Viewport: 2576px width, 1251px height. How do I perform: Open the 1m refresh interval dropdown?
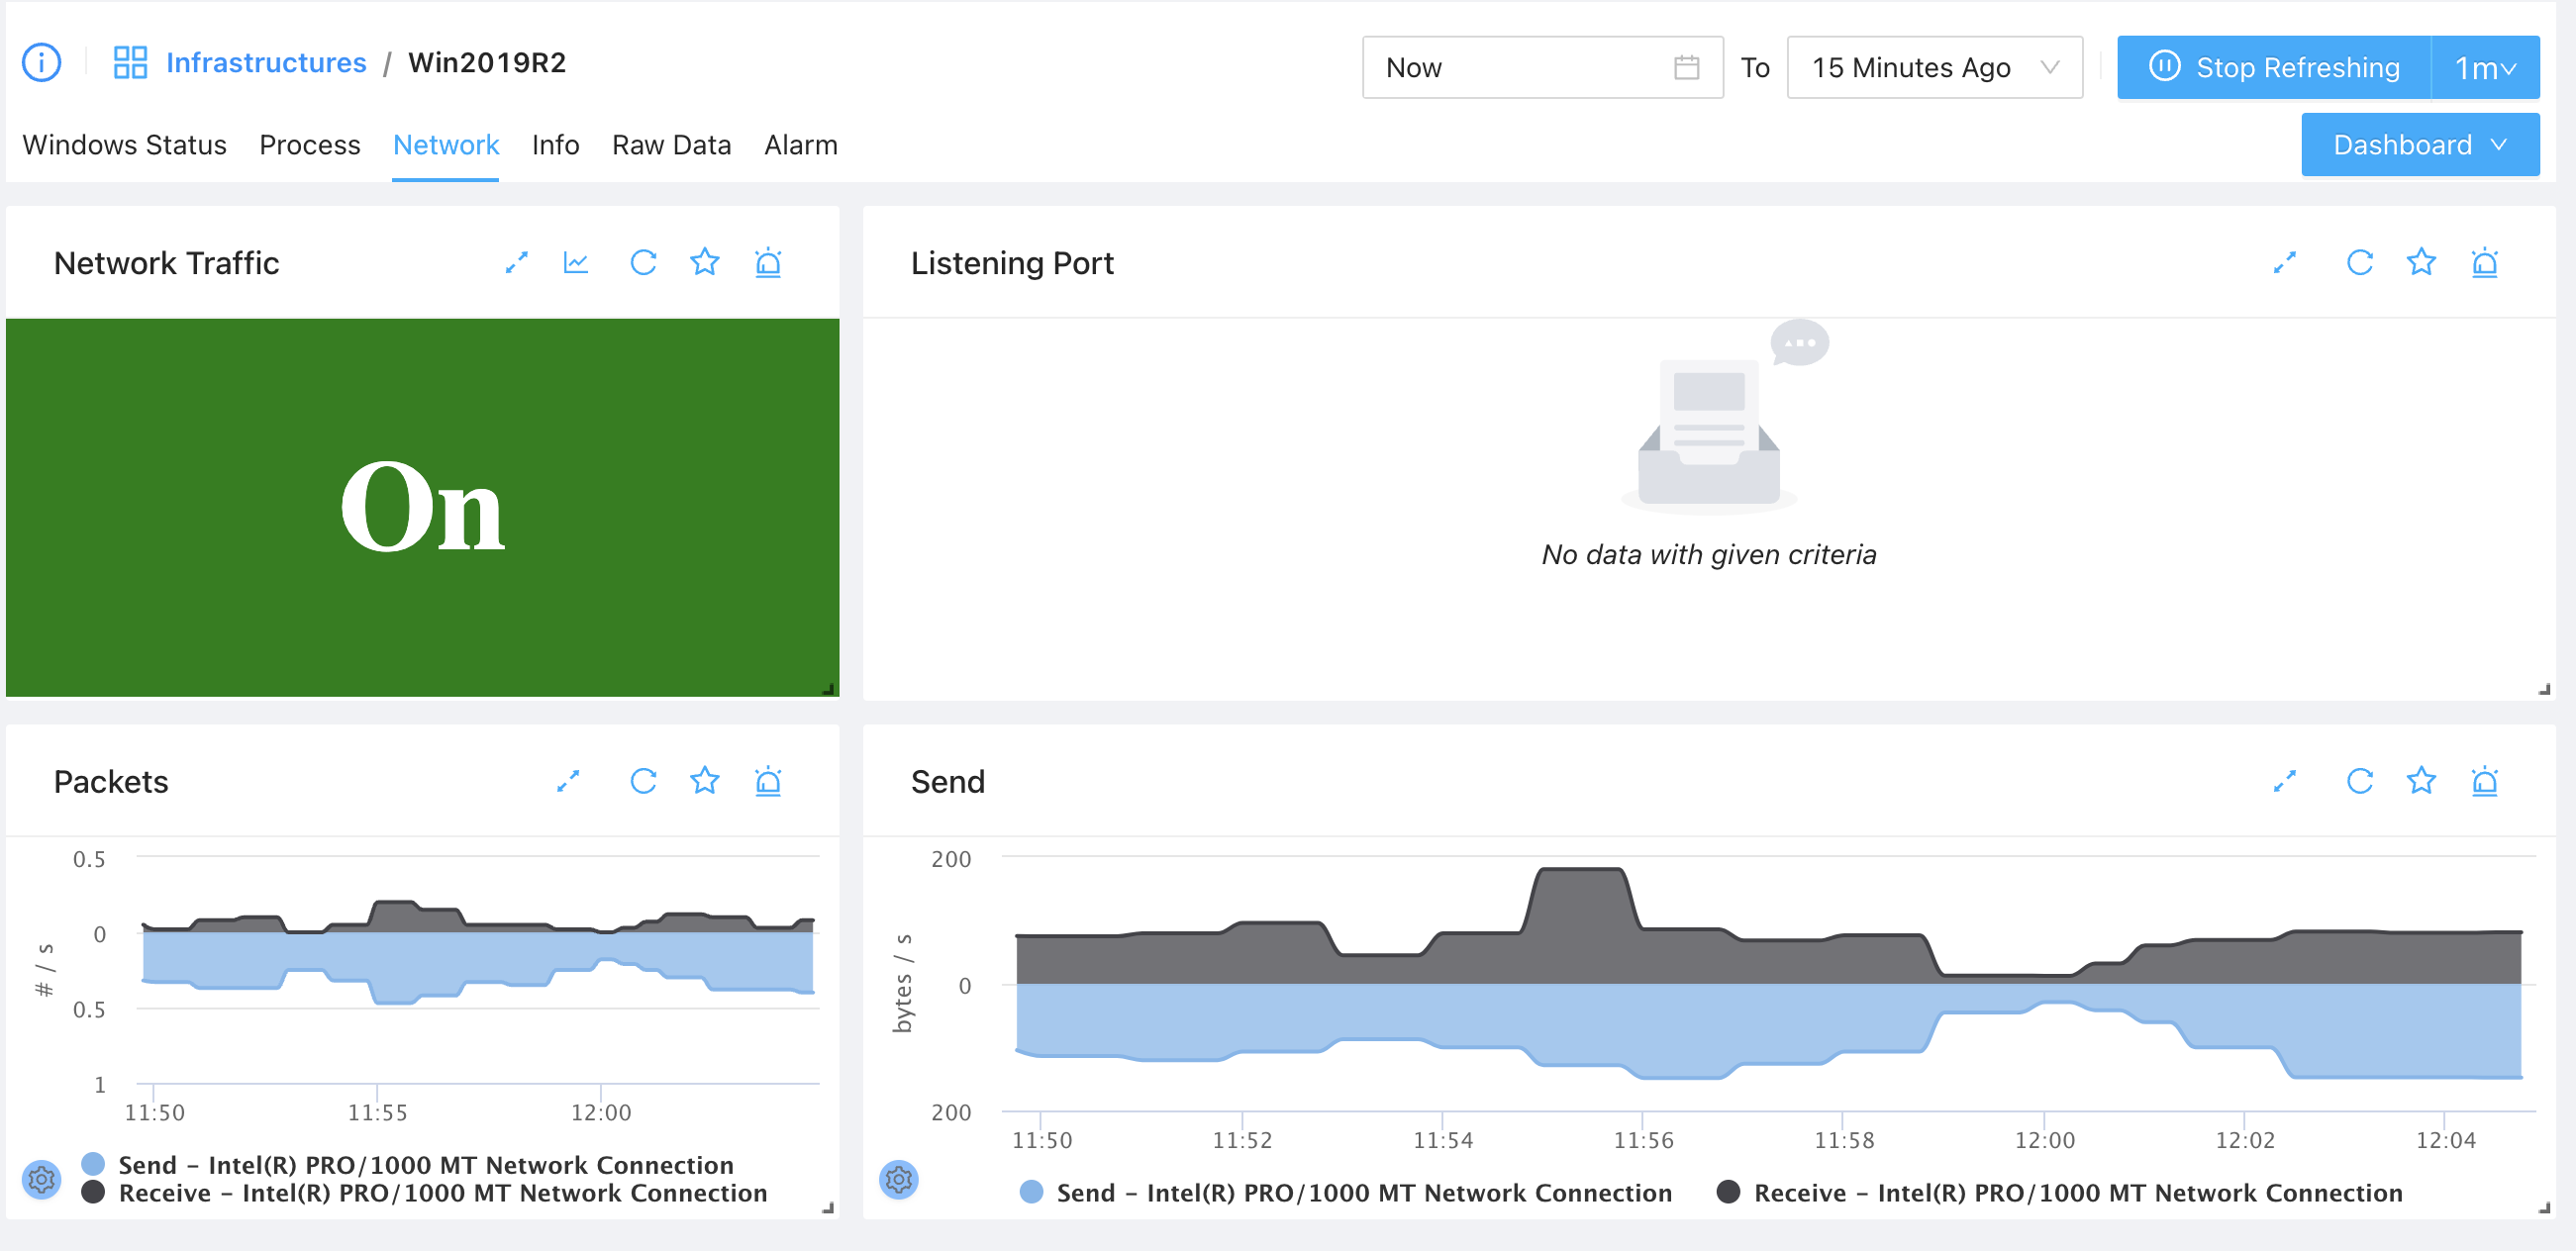pyautogui.click(x=2484, y=68)
